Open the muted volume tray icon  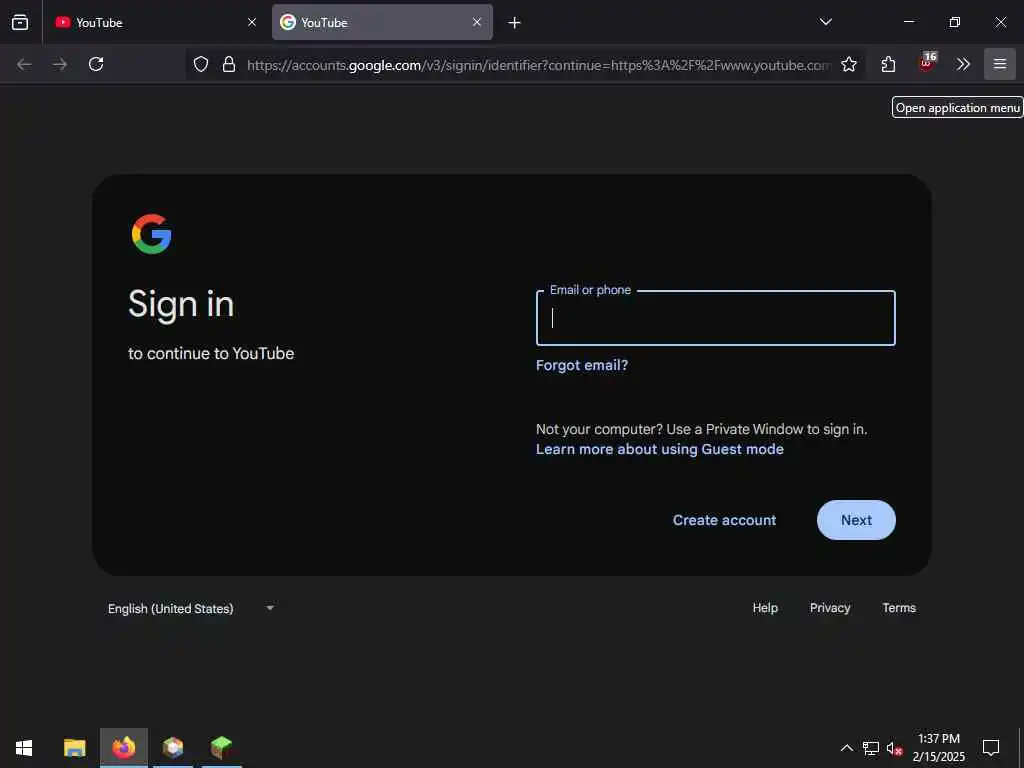894,748
